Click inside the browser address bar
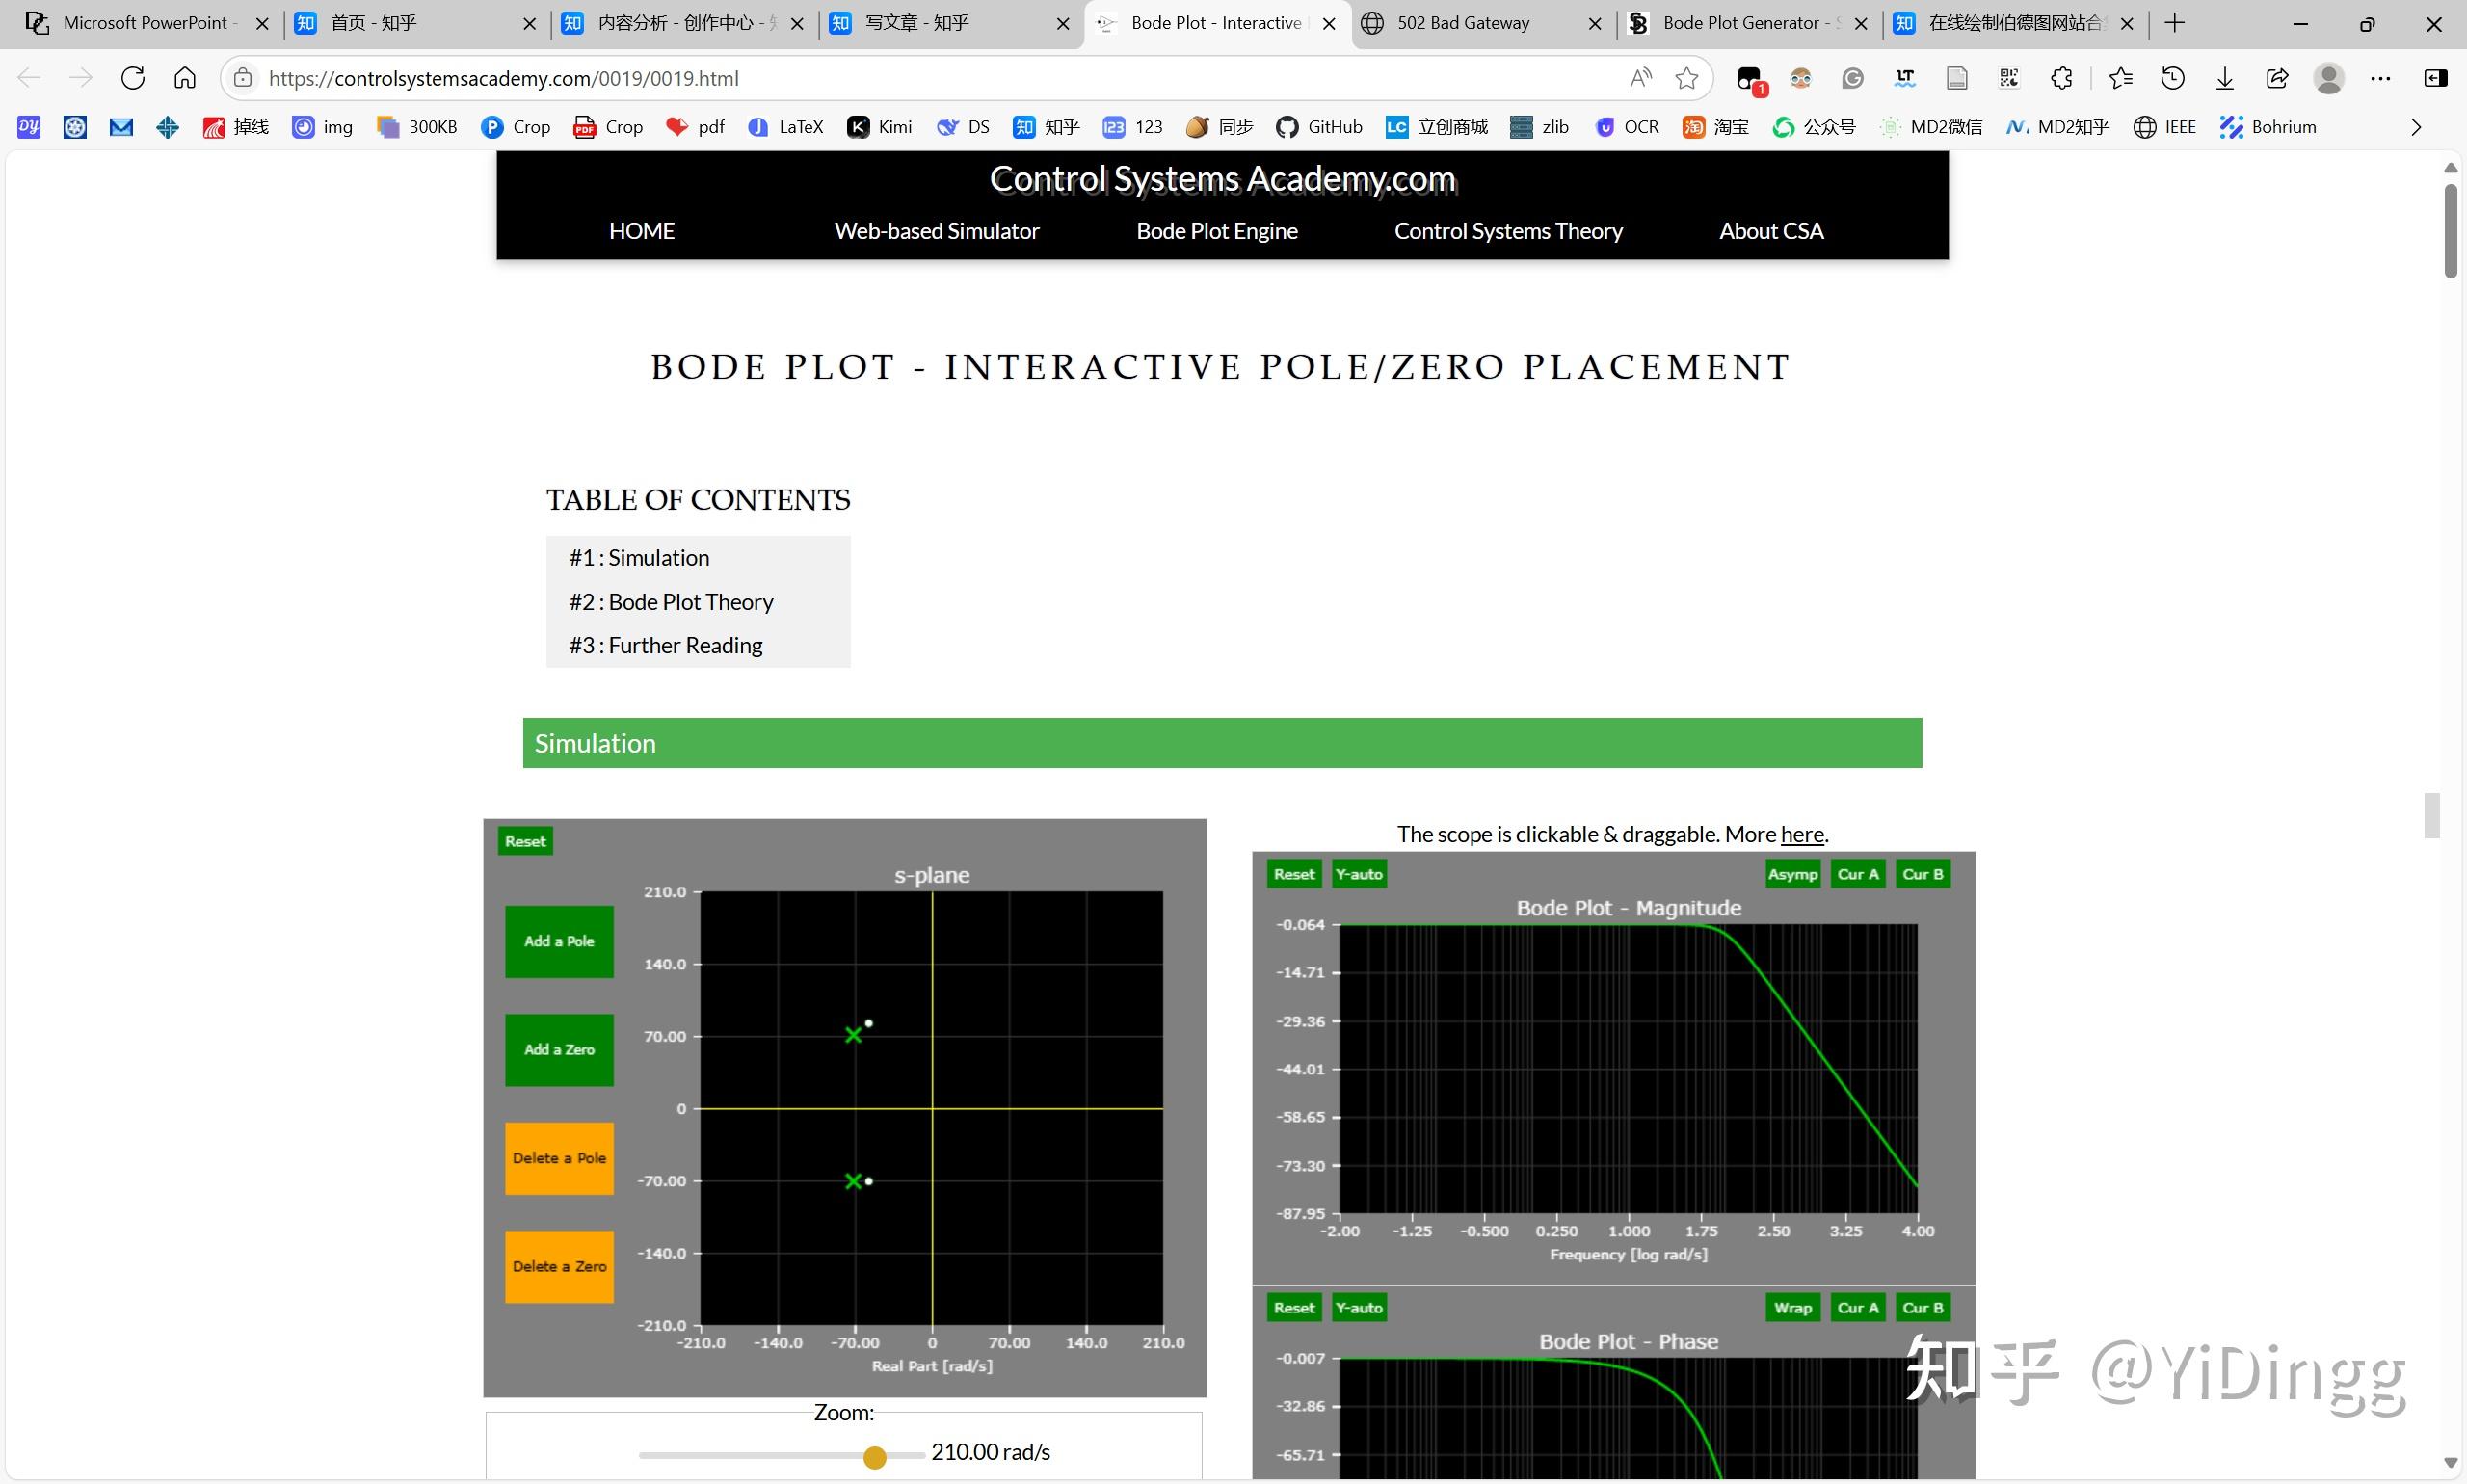Viewport: 2467px width, 1484px height. point(900,78)
